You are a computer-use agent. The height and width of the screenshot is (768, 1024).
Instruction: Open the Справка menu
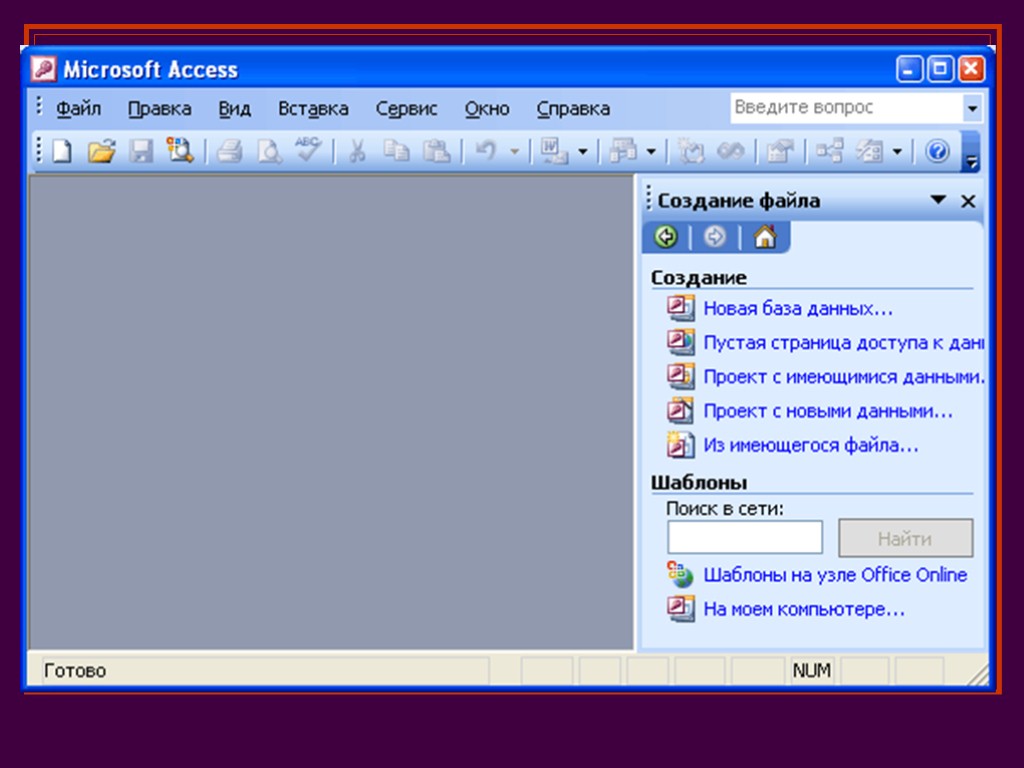pyautogui.click(x=573, y=108)
